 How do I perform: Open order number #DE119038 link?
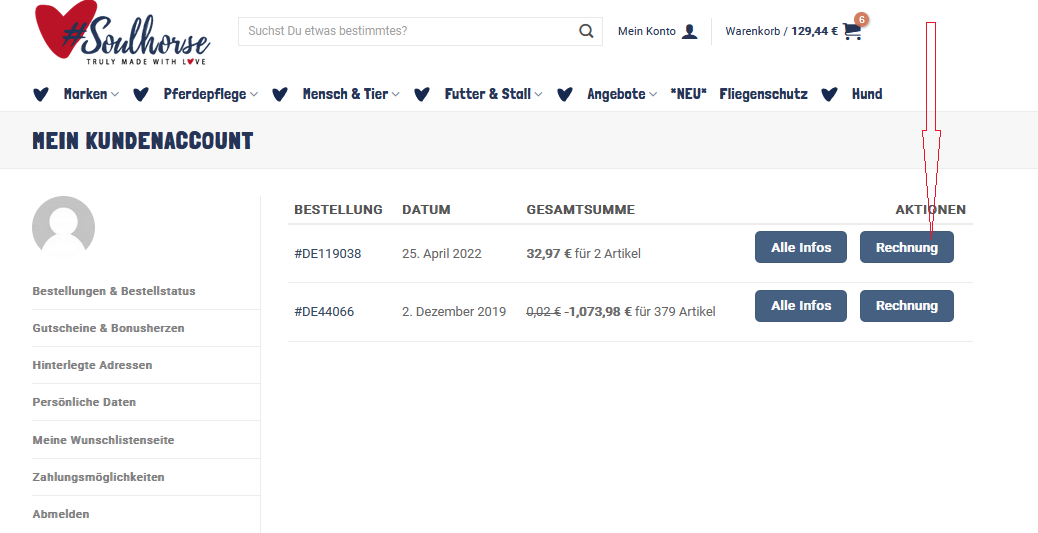click(x=328, y=254)
